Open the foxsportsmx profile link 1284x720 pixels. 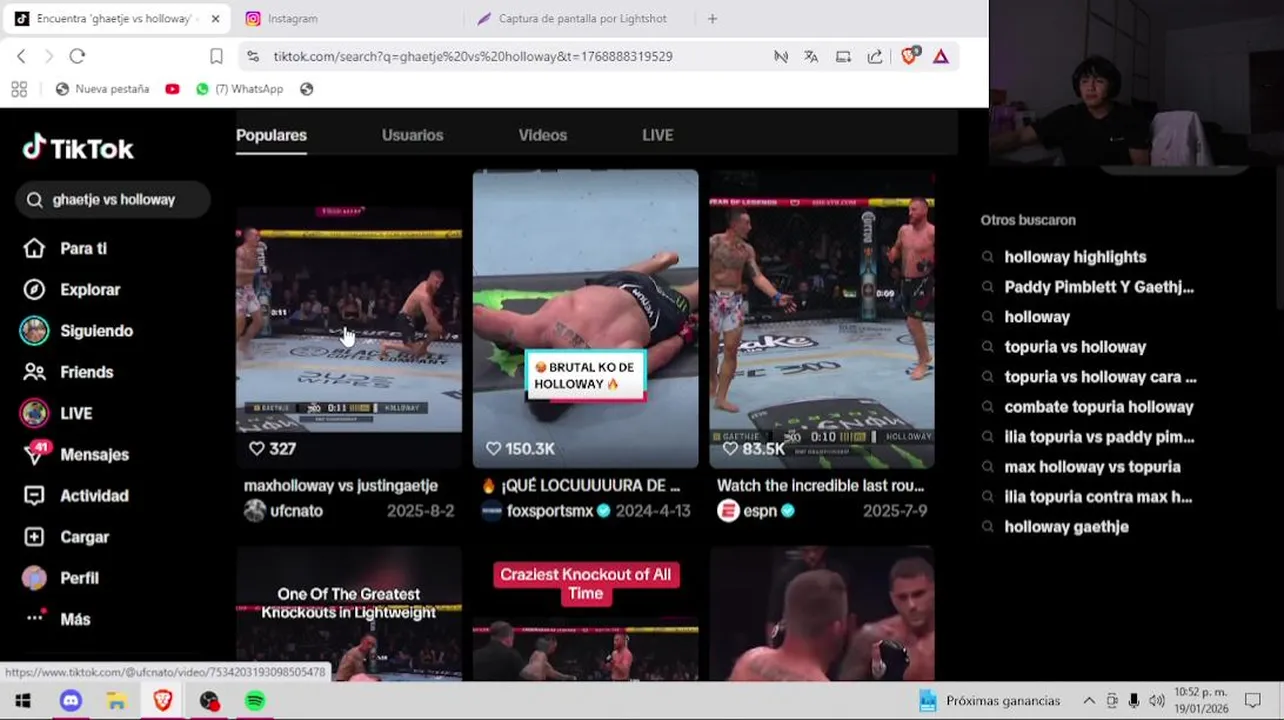(x=545, y=510)
